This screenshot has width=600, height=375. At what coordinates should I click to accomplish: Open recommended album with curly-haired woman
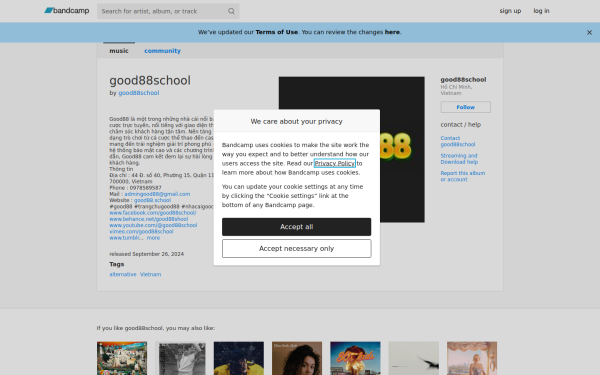pos(297,358)
